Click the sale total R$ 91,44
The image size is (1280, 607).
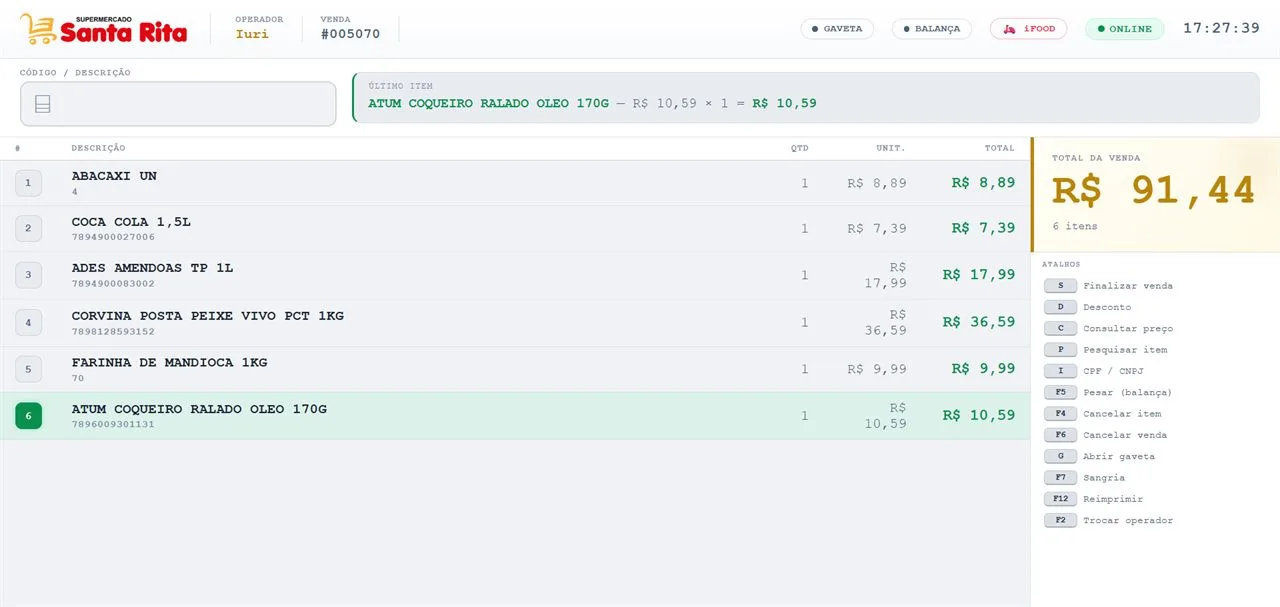[1153, 190]
